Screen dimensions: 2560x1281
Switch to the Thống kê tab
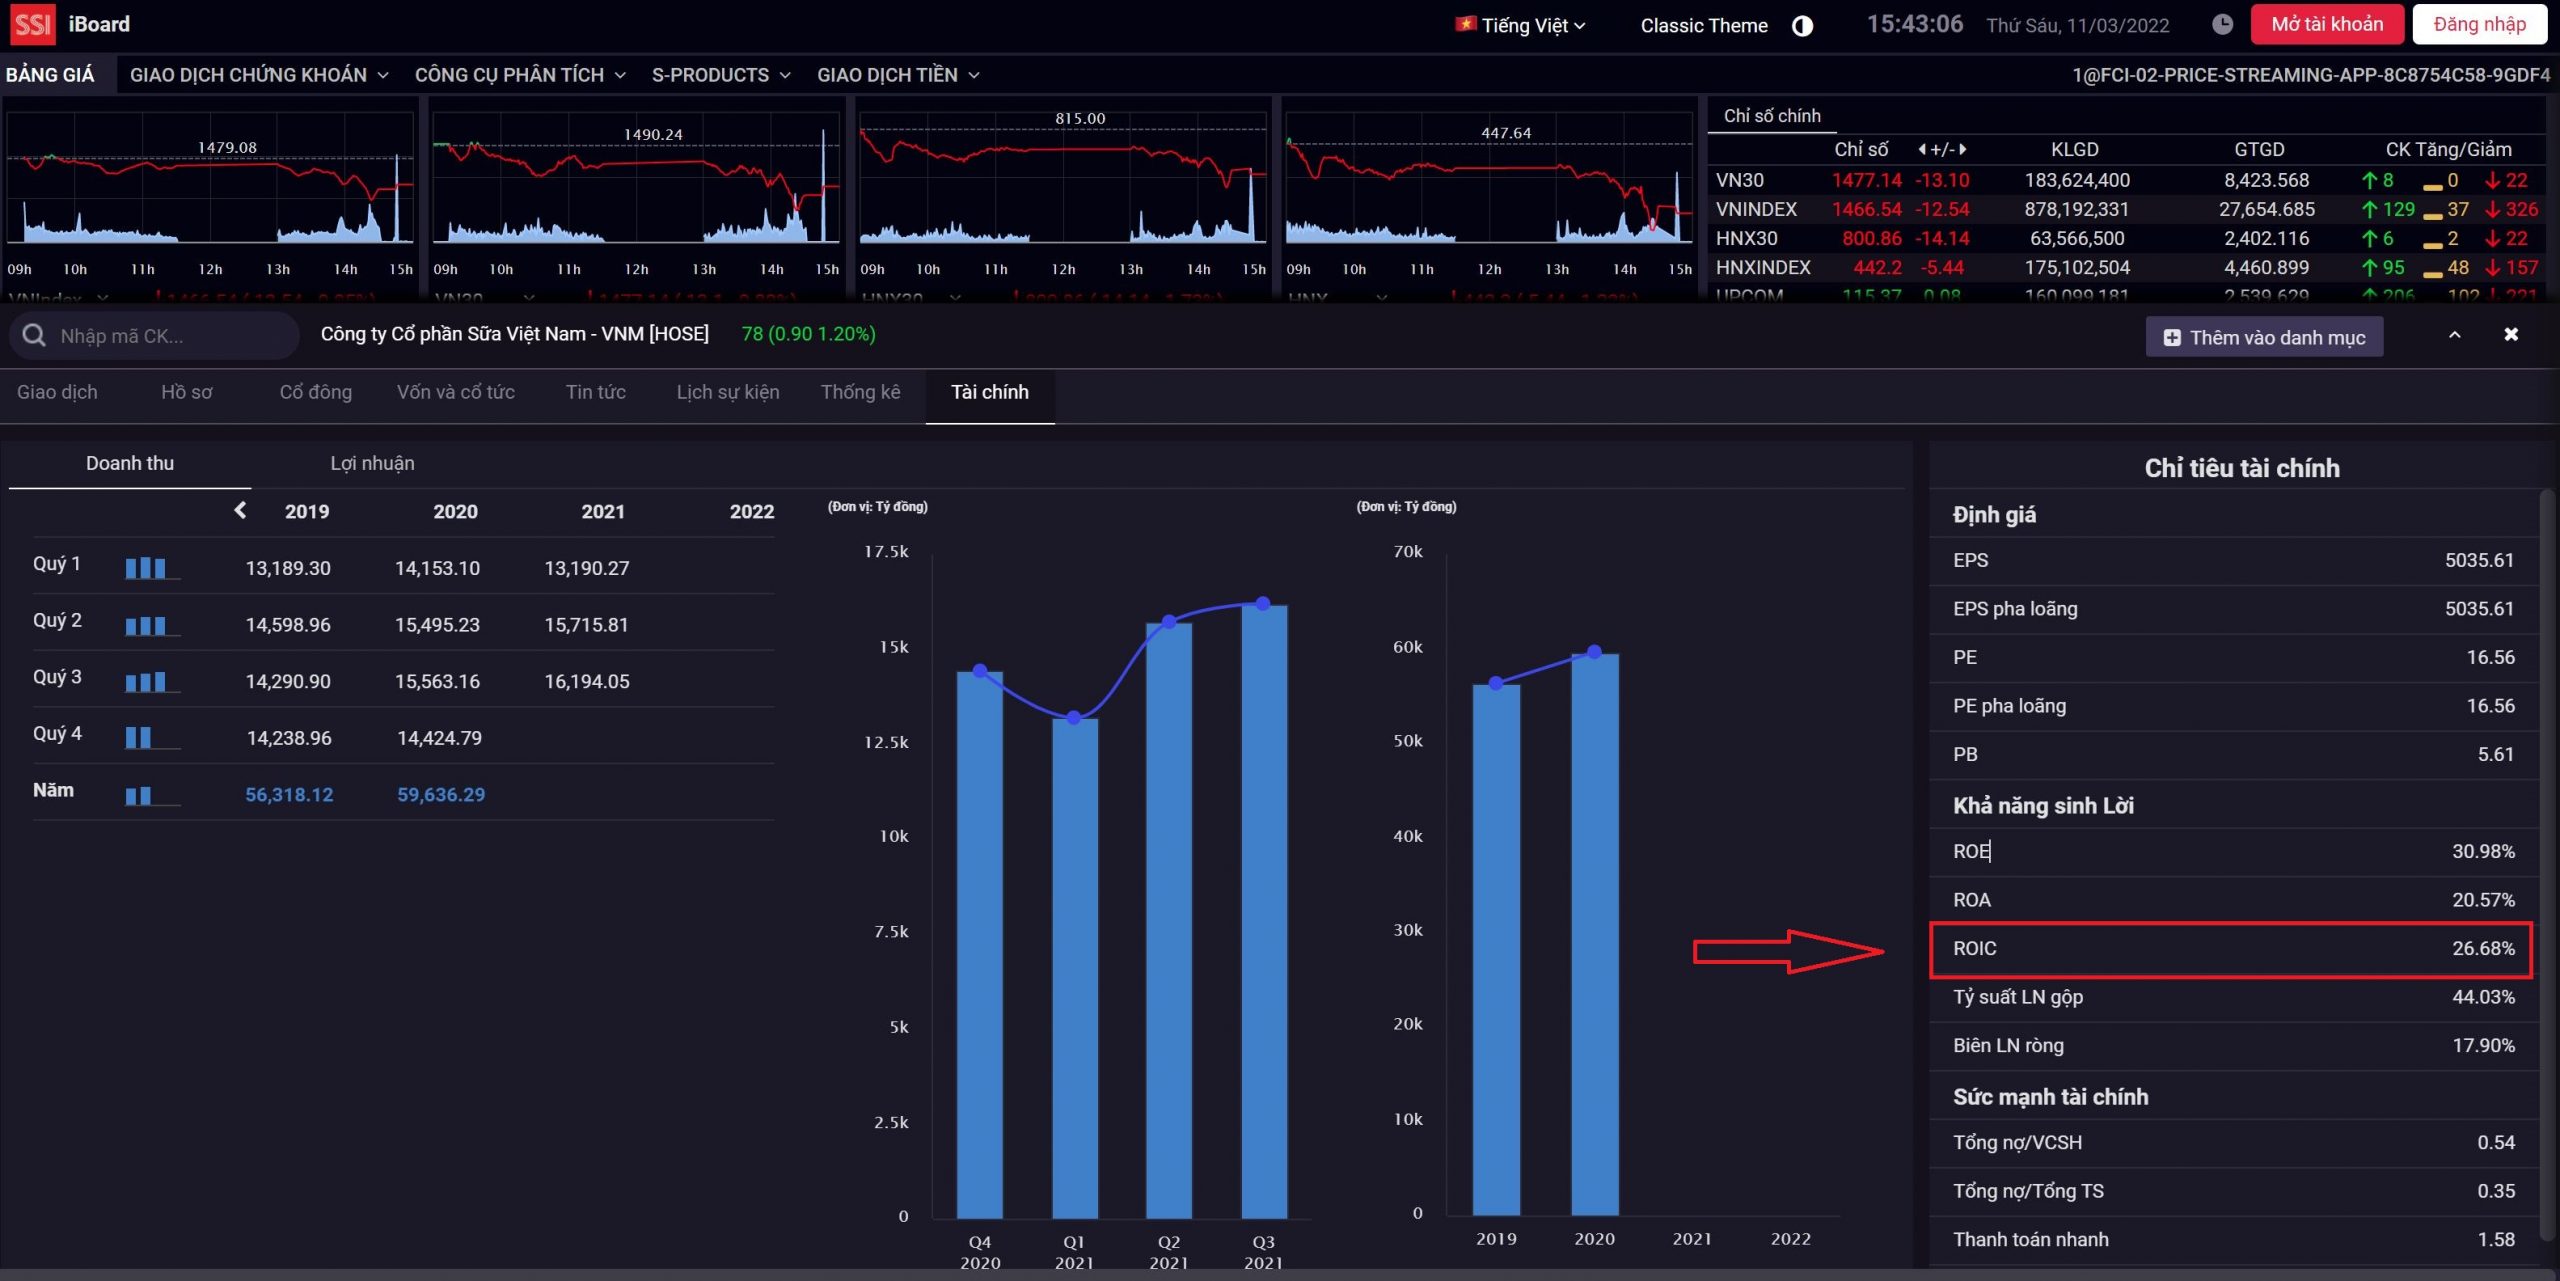(x=861, y=392)
